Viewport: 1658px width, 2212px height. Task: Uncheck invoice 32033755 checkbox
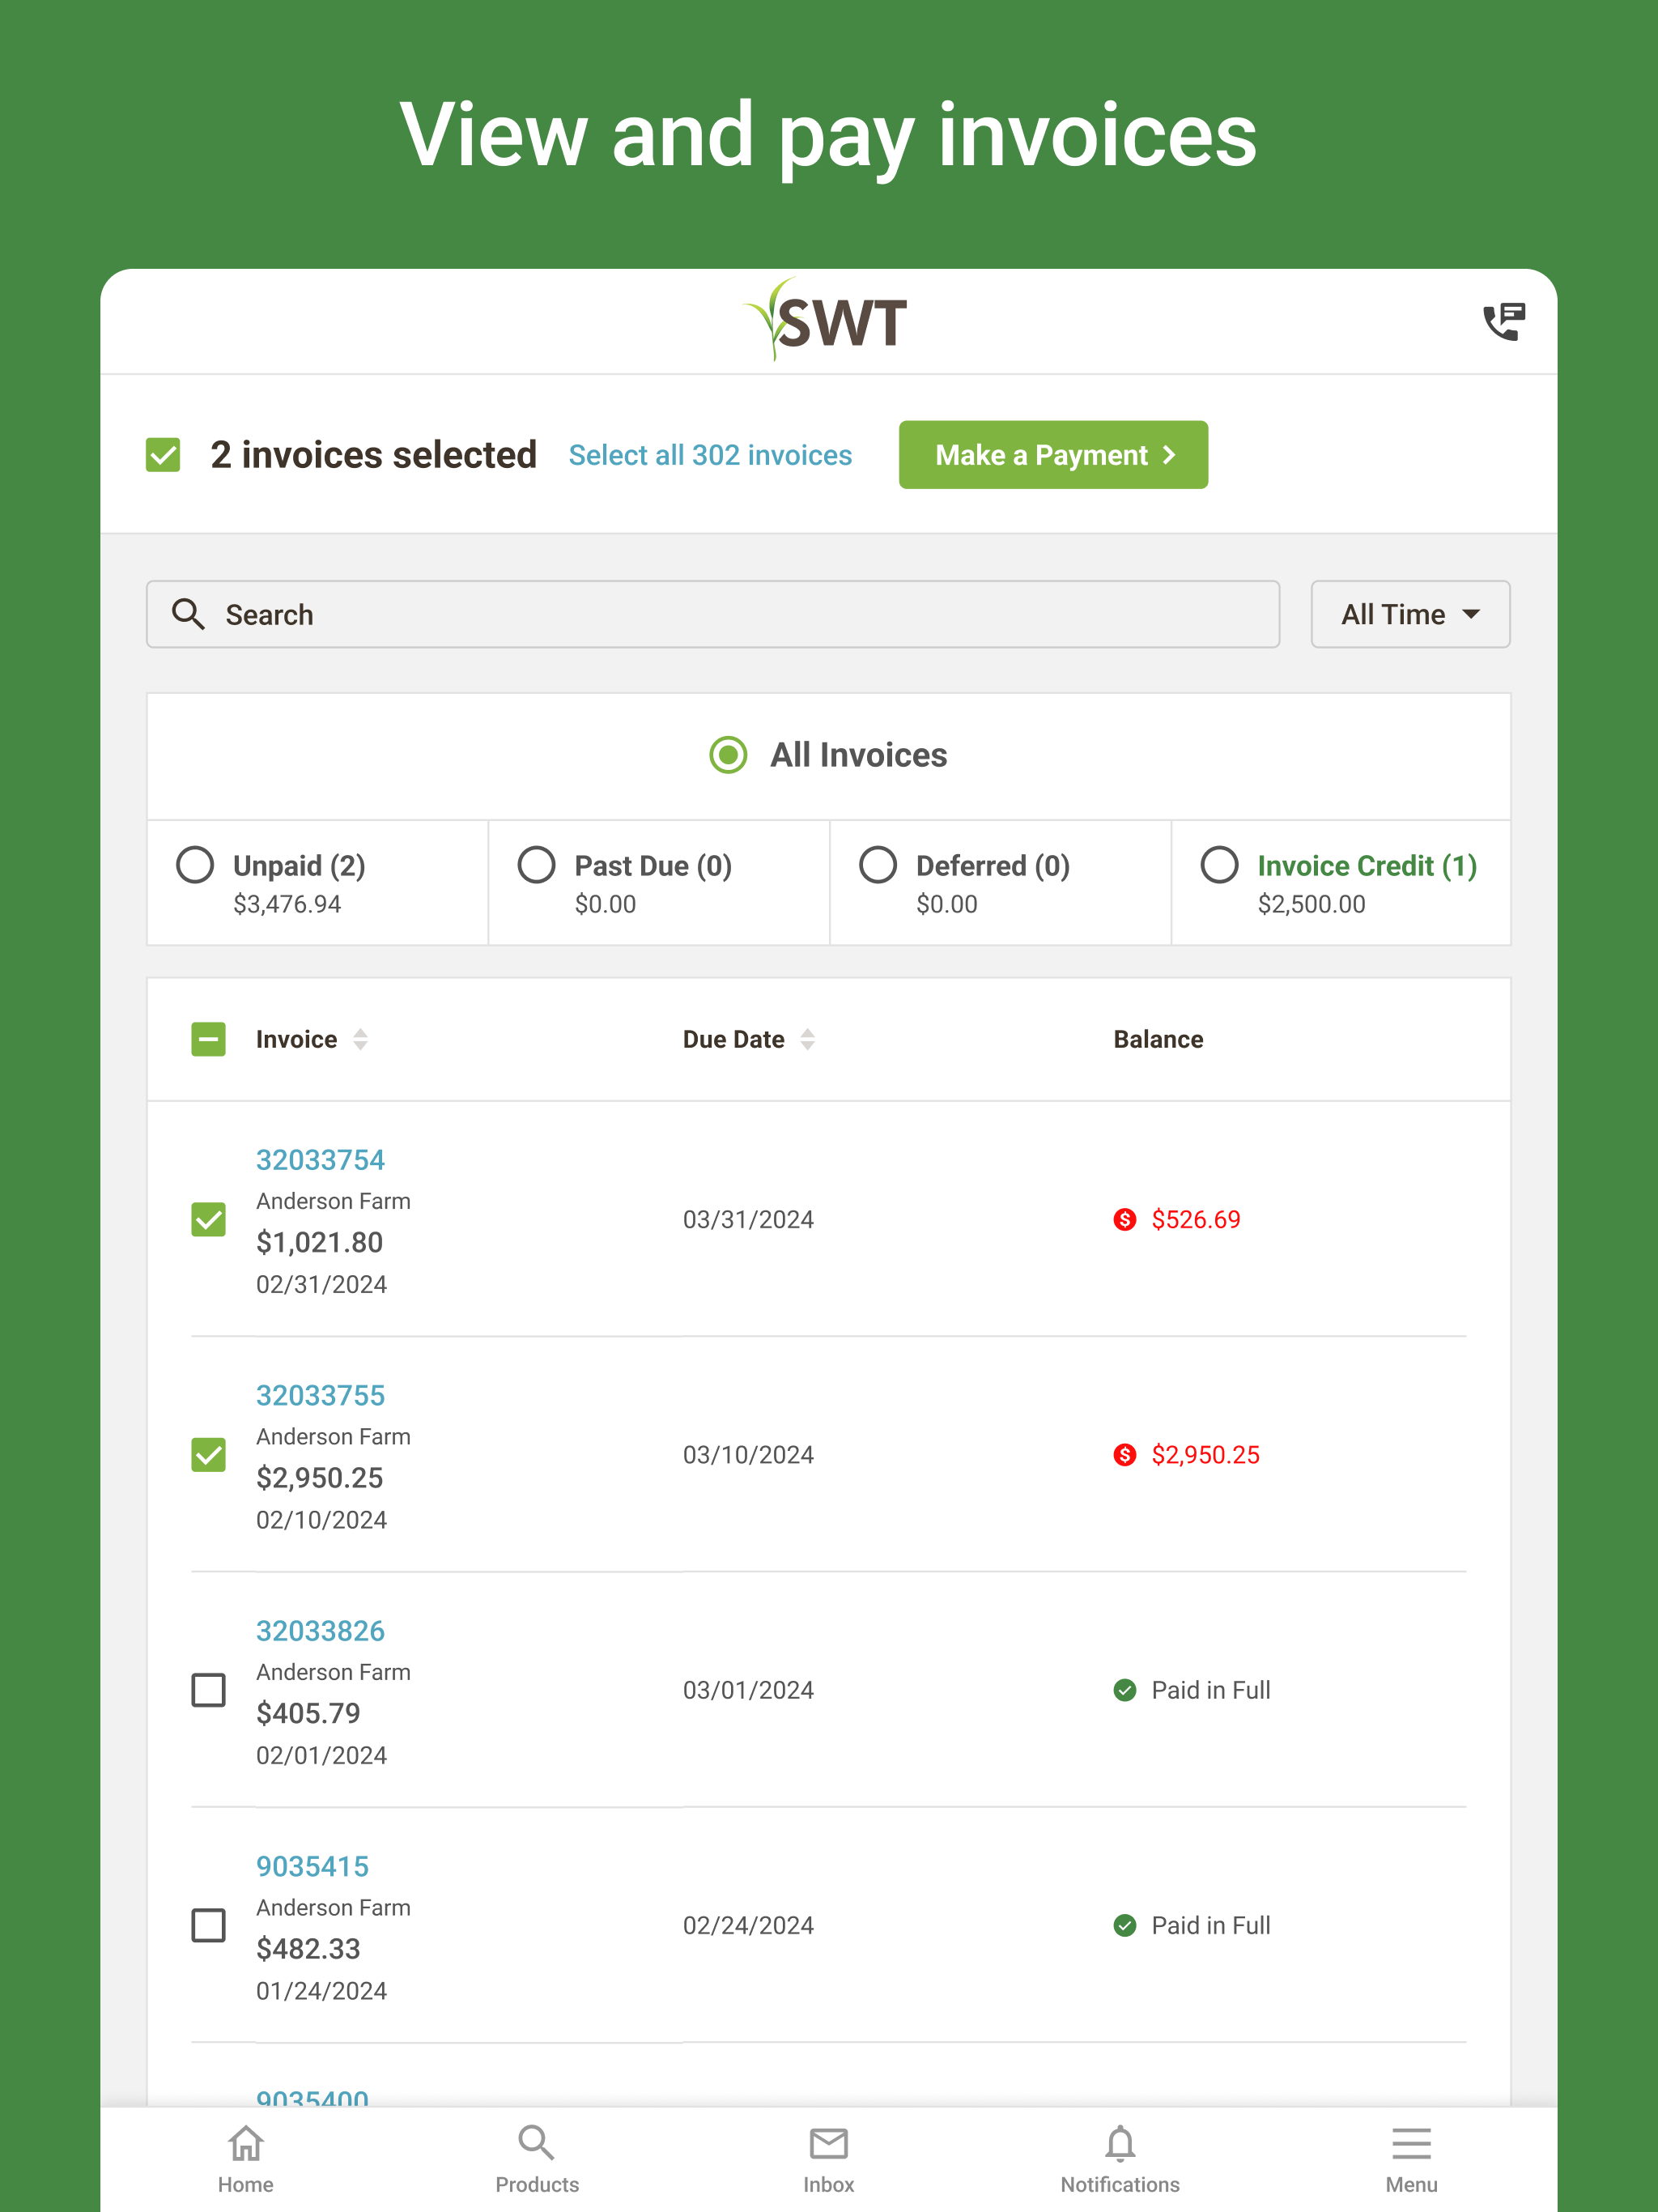(x=208, y=1455)
